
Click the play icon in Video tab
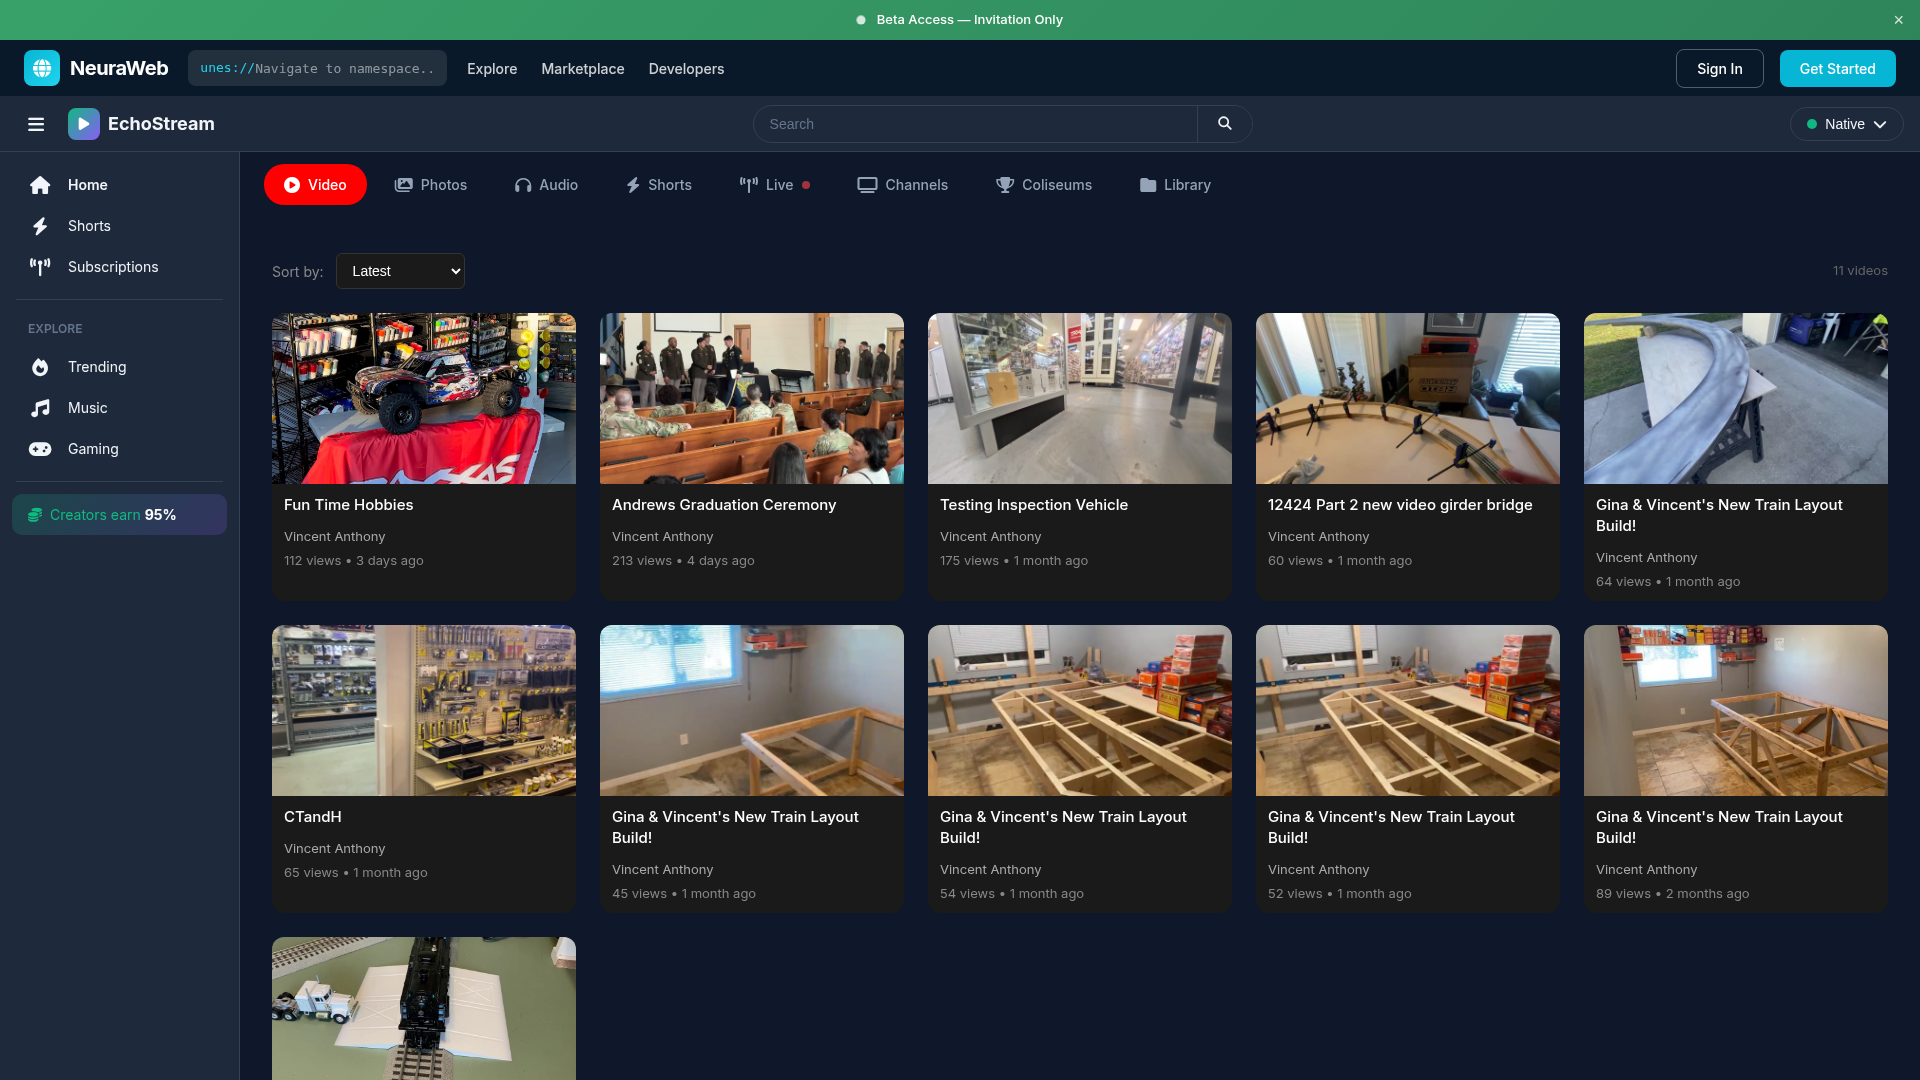click(x=292, y=185)
